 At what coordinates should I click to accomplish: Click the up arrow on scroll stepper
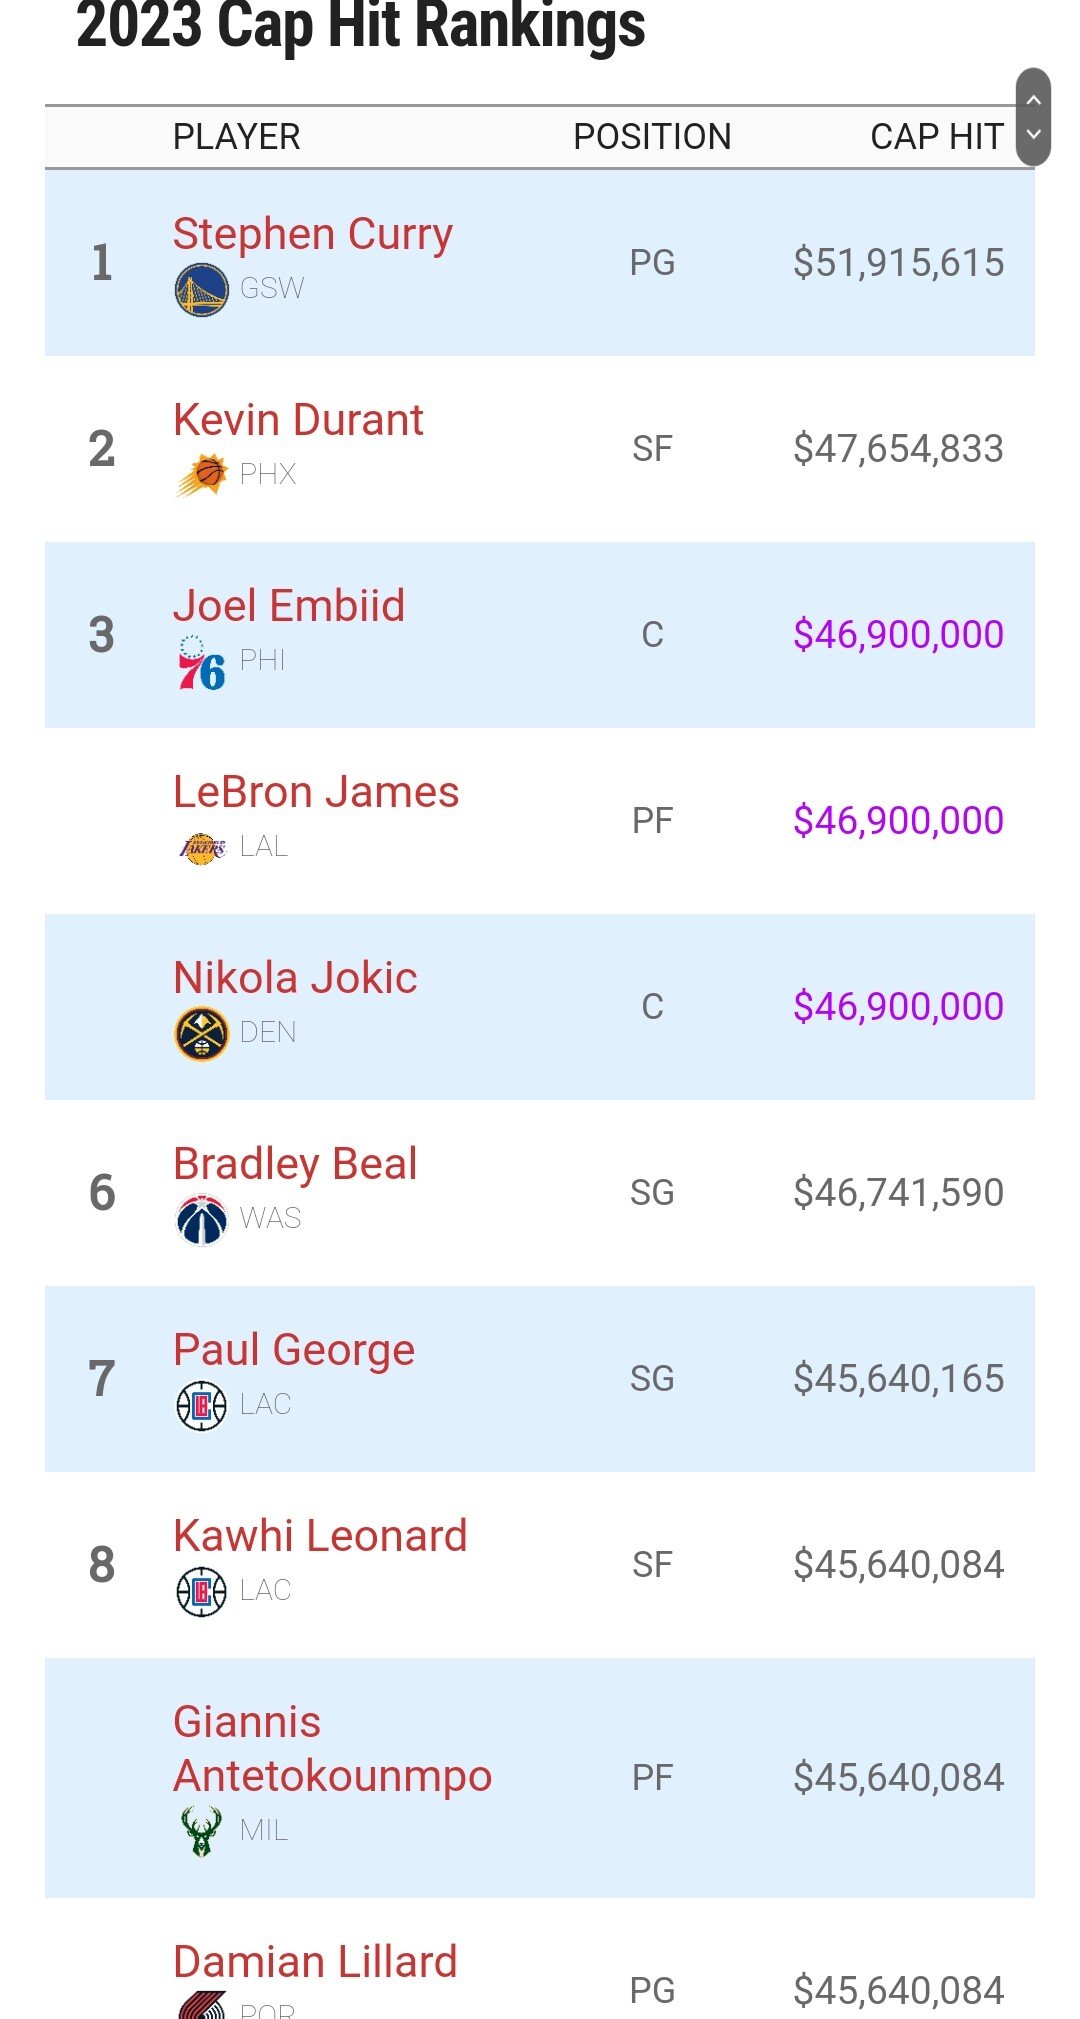click(1033, 100)
